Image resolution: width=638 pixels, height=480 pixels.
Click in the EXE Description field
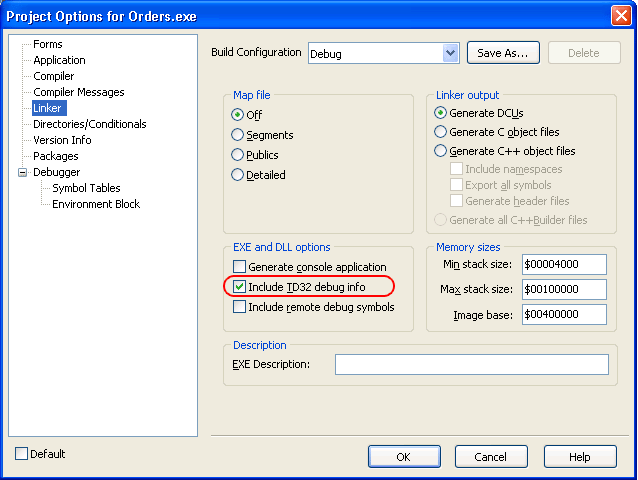pyautogui.click(x=471, y=364)
